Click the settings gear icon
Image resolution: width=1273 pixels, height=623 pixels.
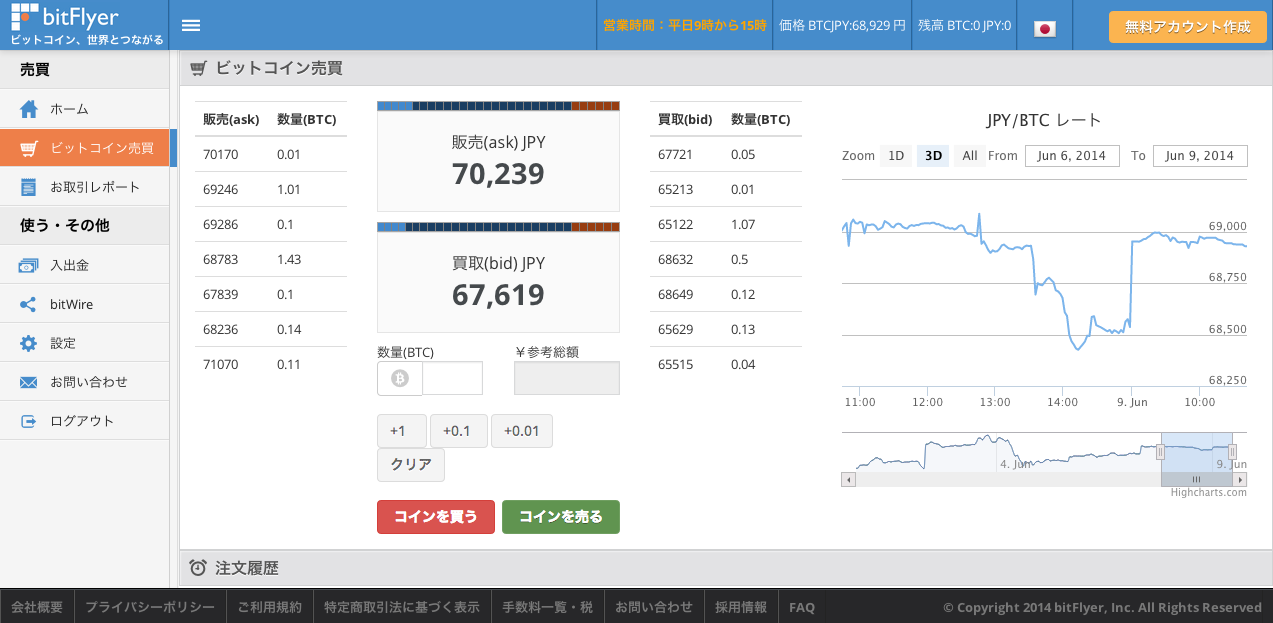(x=29, y=343)
